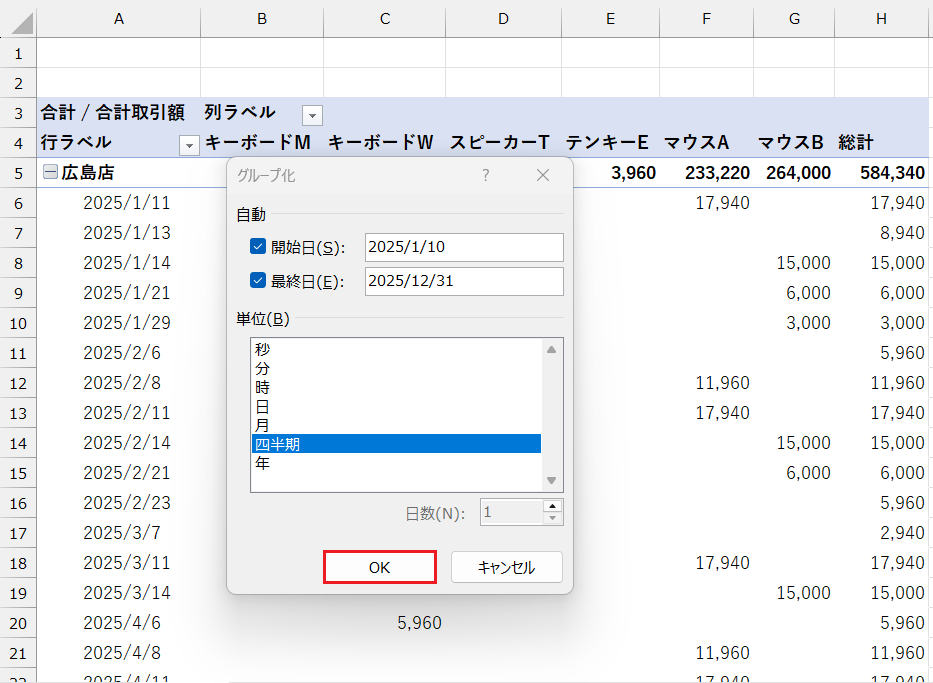Select the row 12 header
The width and height of the screenshot is (933, 683).
point(17,383)
